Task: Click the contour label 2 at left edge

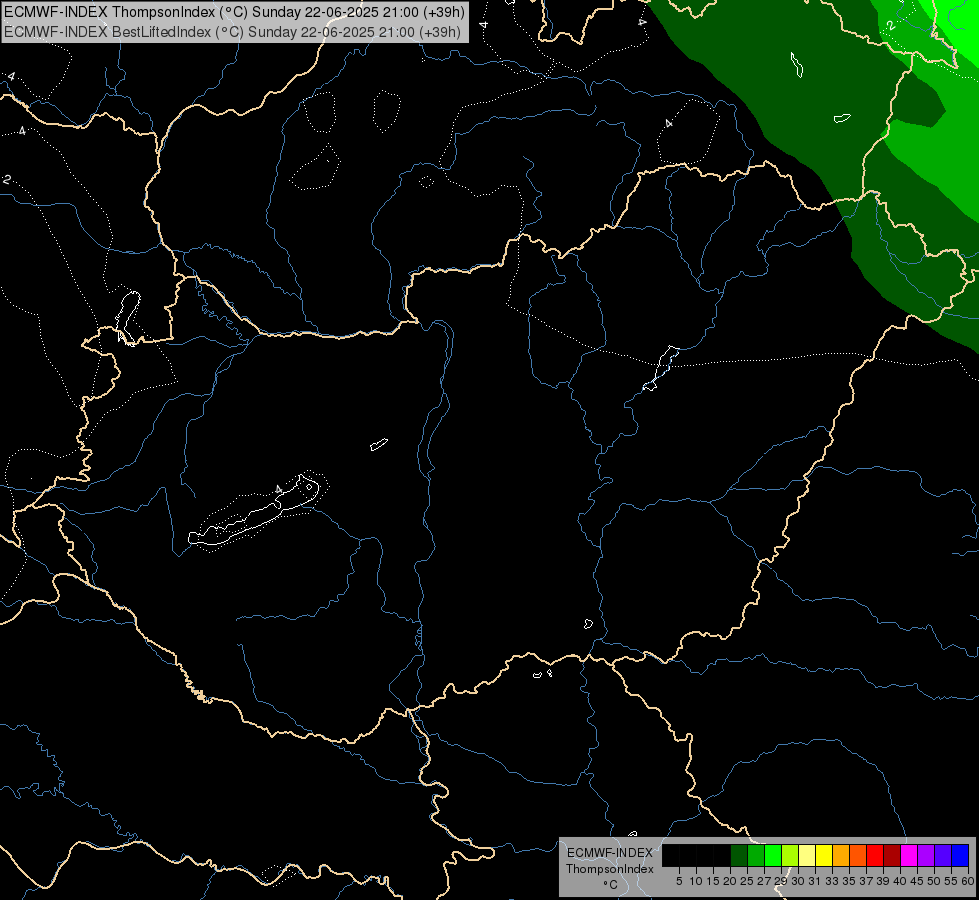Action: 6,179
